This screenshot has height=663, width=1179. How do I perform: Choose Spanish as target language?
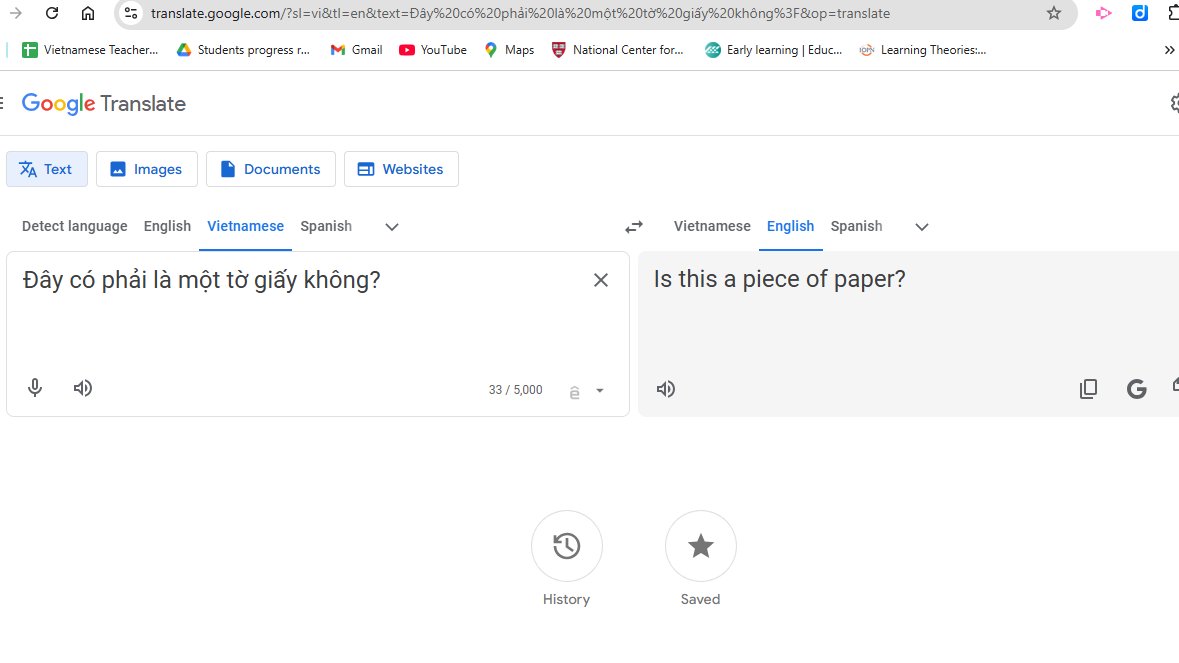tap(856, 226)
